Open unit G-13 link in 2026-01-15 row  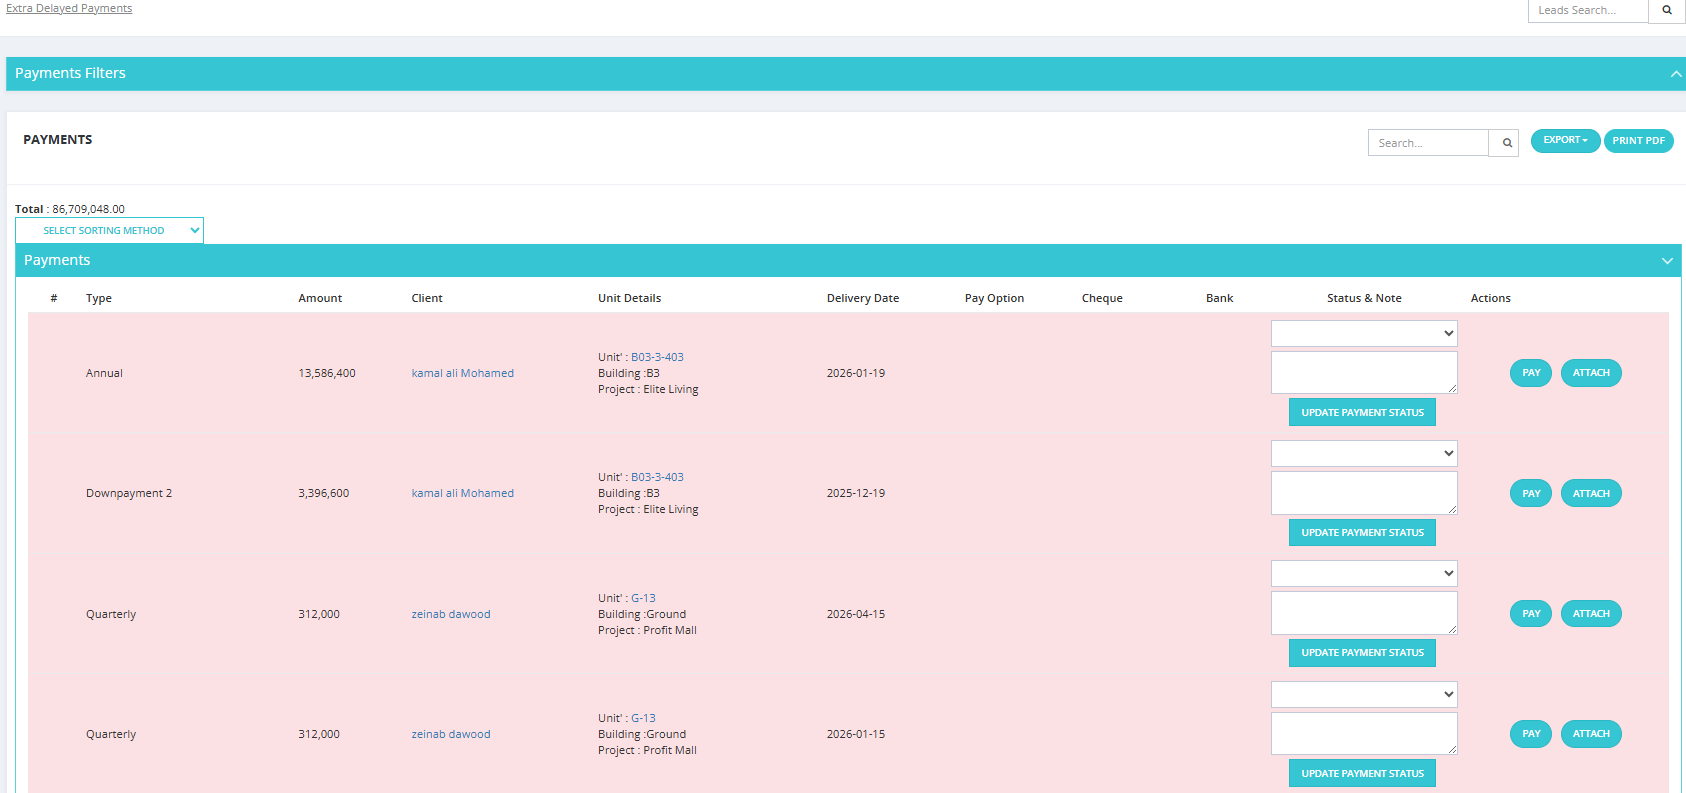tap(643, 718)
